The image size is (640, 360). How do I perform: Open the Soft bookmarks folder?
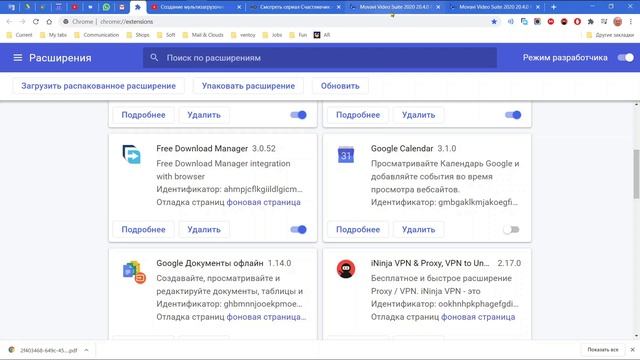pos(166,35)
